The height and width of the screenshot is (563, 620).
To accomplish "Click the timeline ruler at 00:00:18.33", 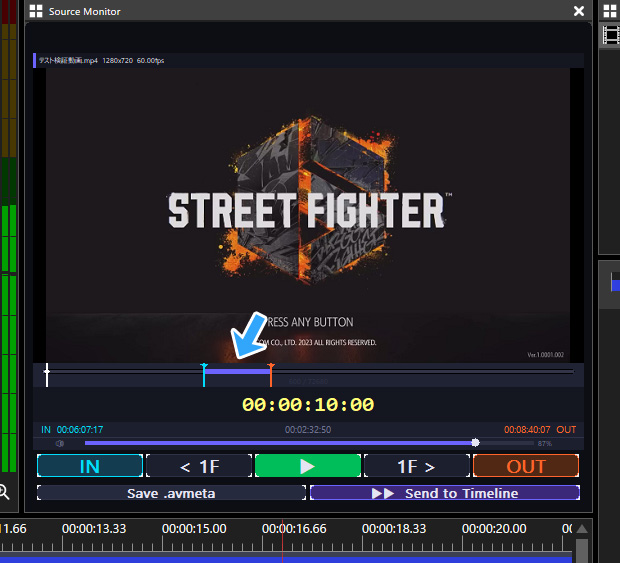I will point(394,529).
